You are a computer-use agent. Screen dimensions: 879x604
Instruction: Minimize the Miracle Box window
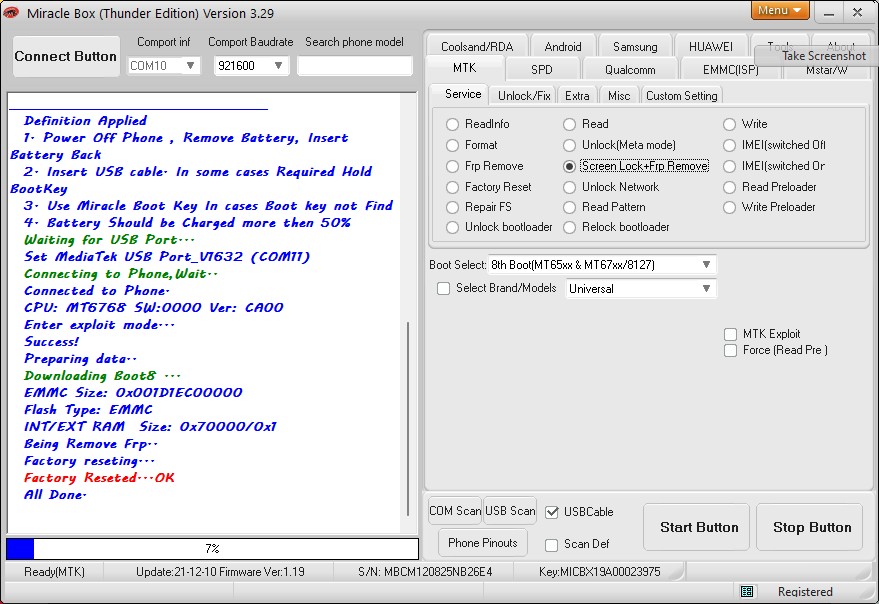coord(829,13)
